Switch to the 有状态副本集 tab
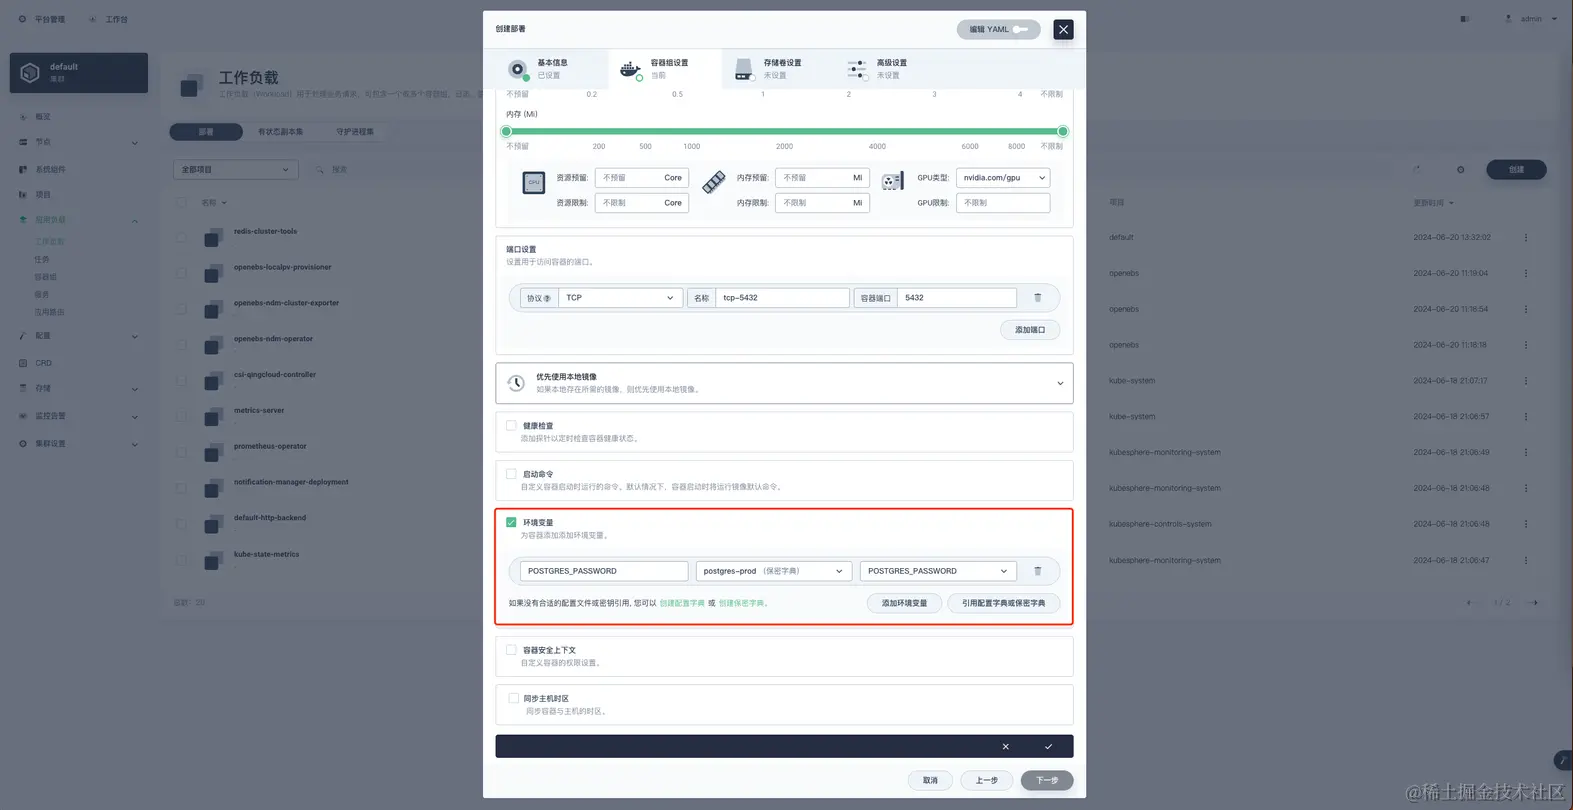Image resolution: width=1573 pixels, height=810 pixels. click(x=281, y=132)
